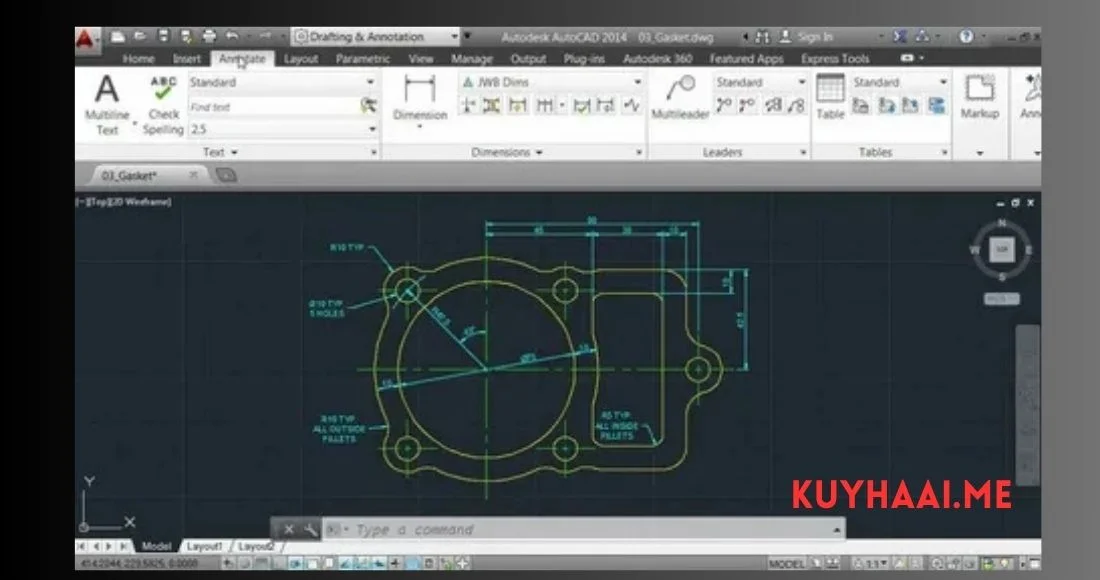1100x580 pixels.
Task: Click the Save As icon in Quick Access toolbar
Action: [x=185, y=36]
